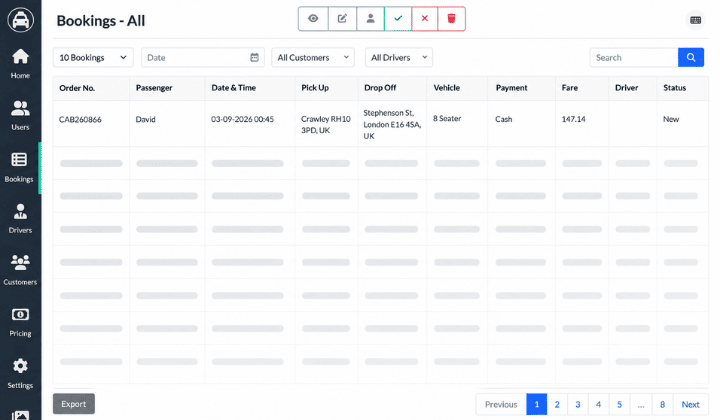Open the Customers section in the sidebar
The image size is (720, 420).
pos(20,271)
